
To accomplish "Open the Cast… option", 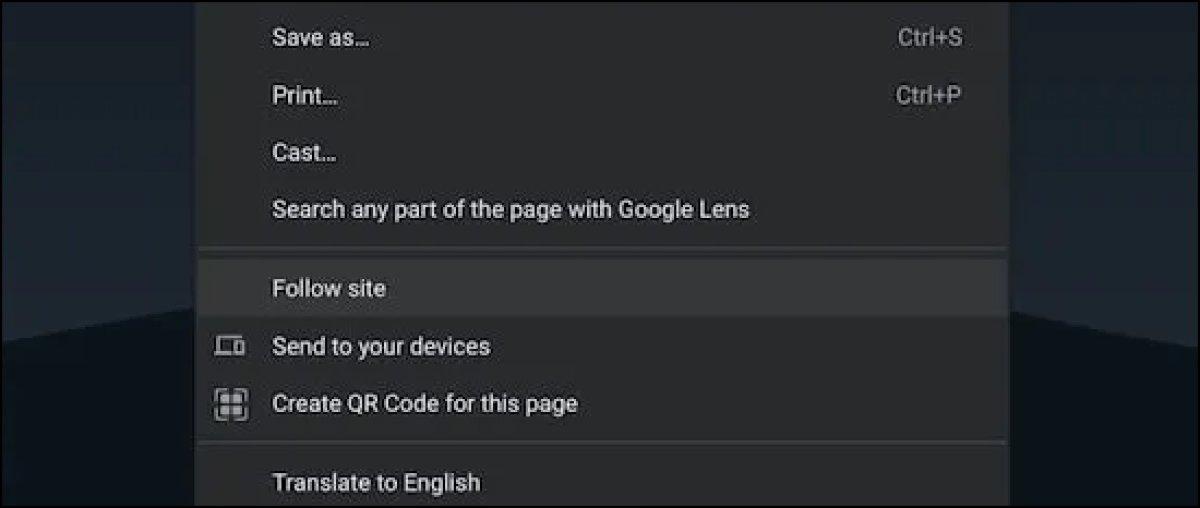I will tap(304, 153).
